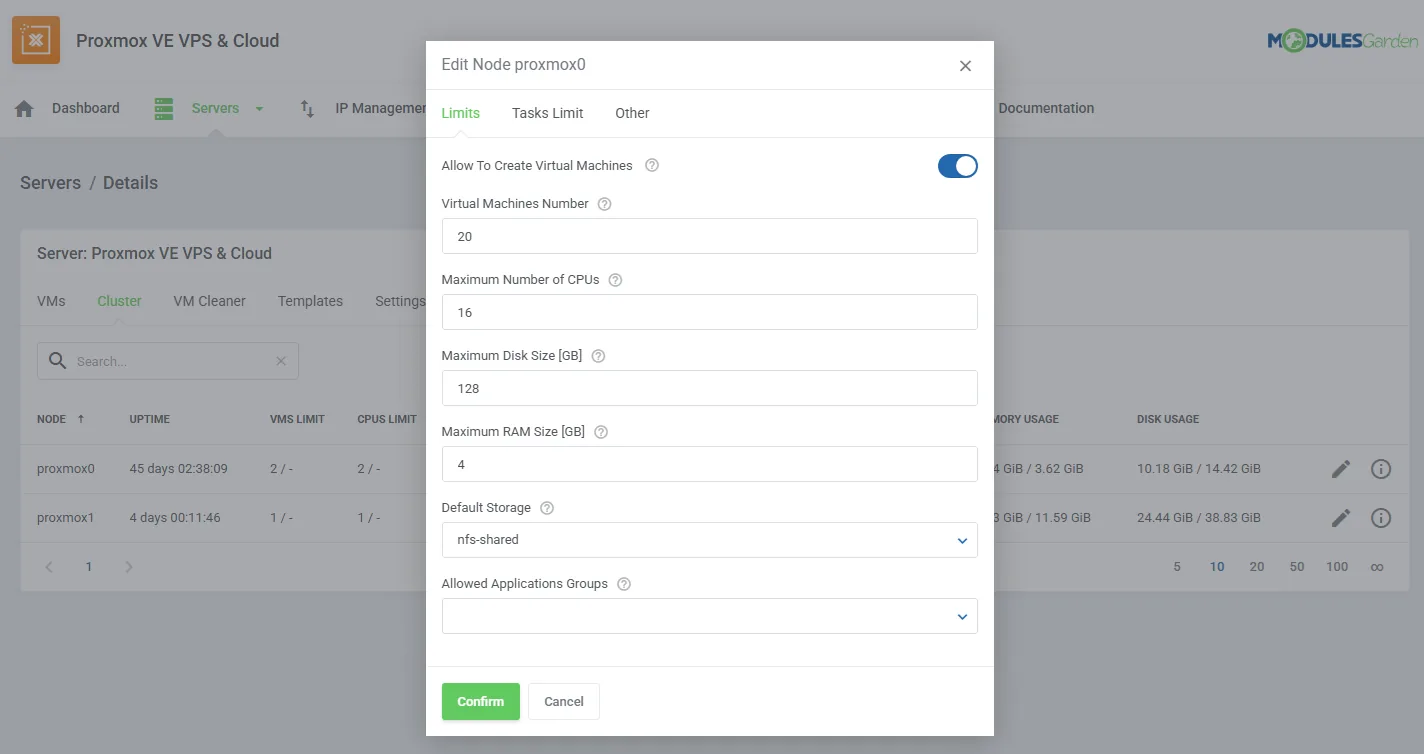Open help for Maximum Disk Size
1424x754 pixels.
[598, 356]
